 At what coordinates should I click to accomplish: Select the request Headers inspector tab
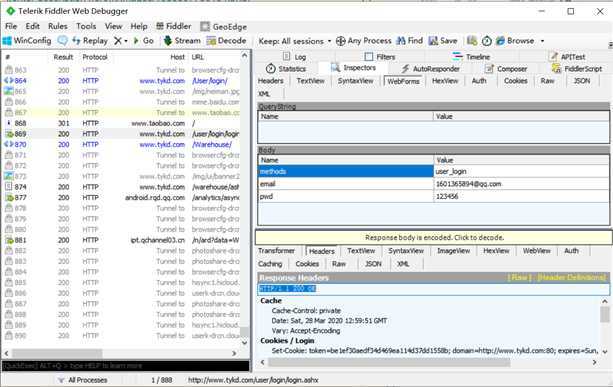pos(271,81)
